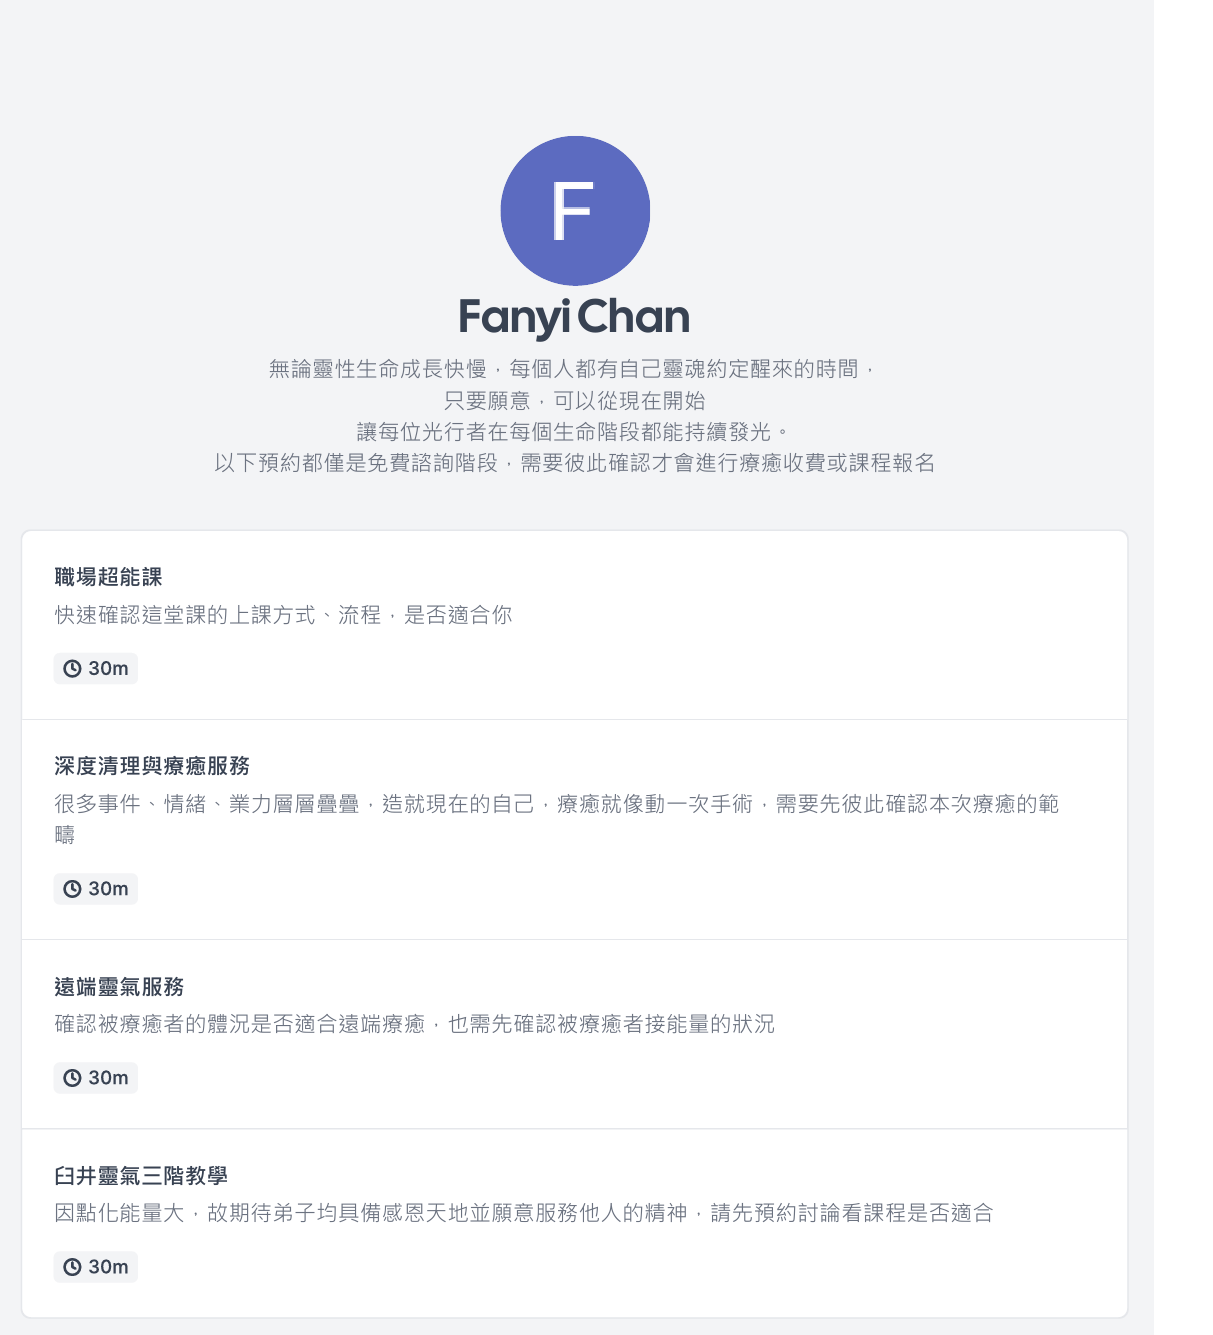Select the 遠端靈氣服務 booking option
Viewport: 1213px width, 1335px height.
119,987
